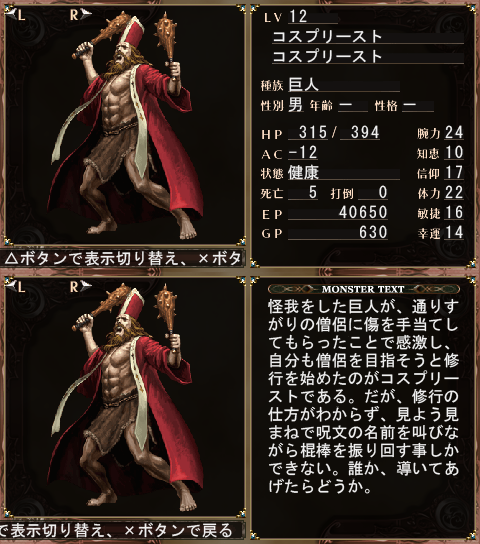
Task: Click the 状態 健康 status field
Action: [330, 173]
